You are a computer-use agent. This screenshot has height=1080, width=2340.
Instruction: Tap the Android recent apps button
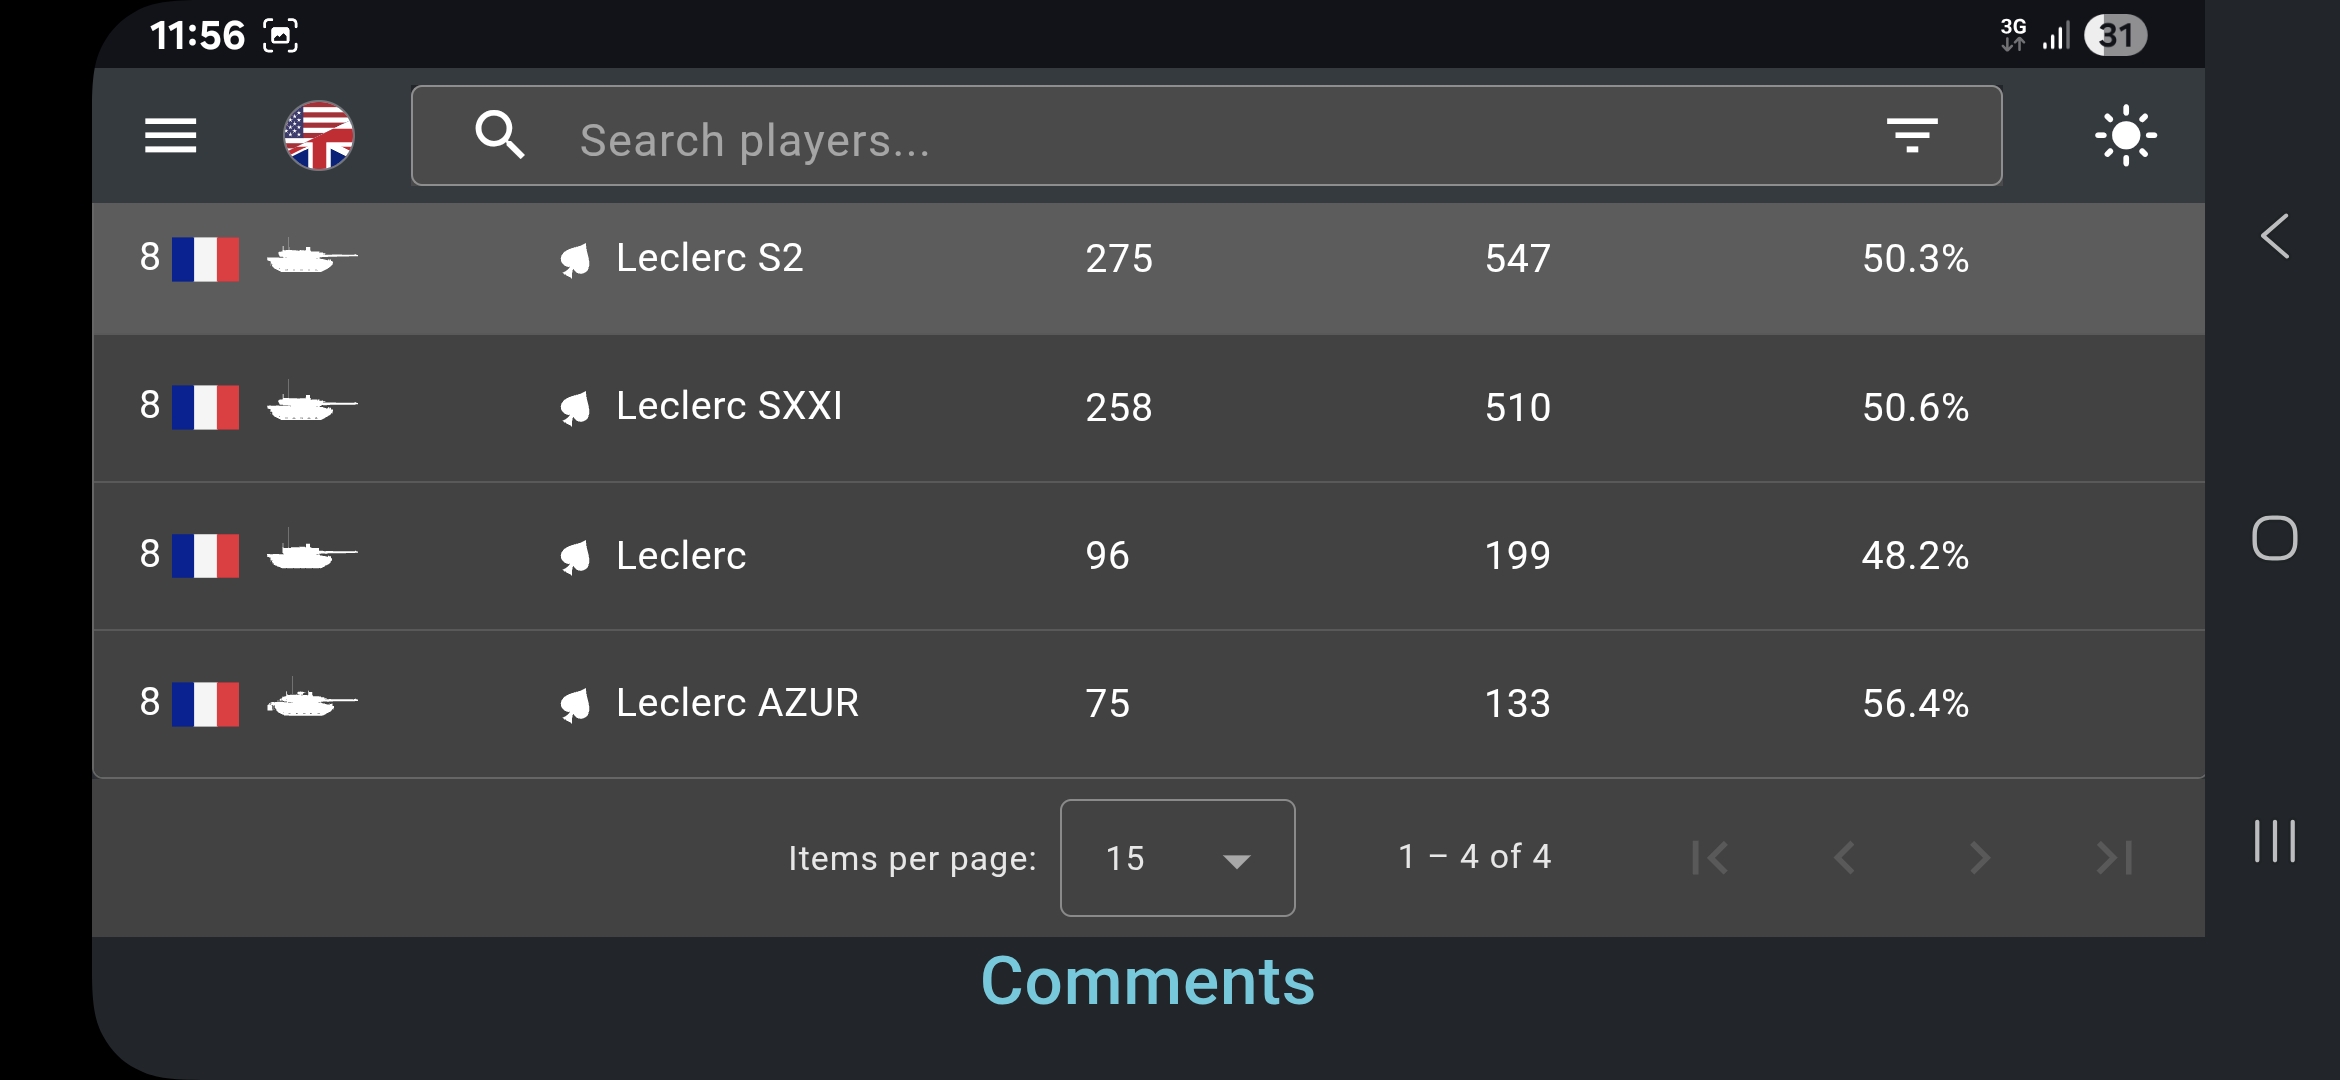pos(2275,841)
